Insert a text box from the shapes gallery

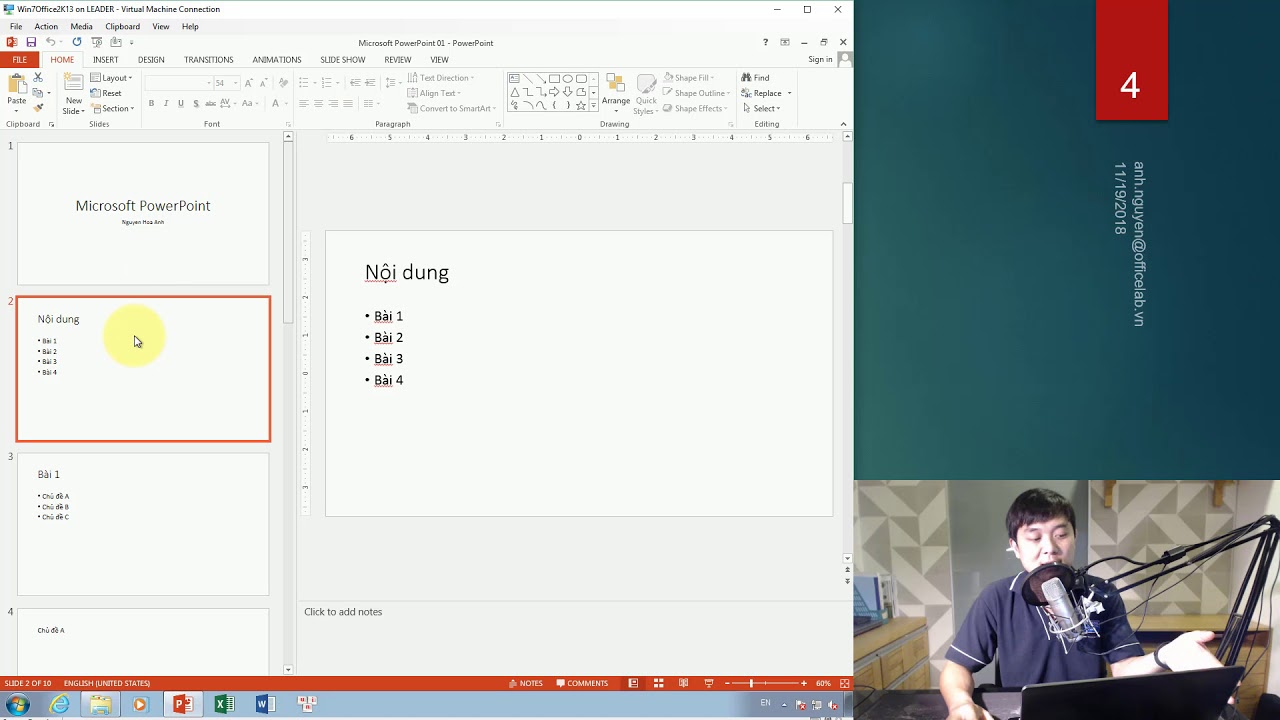[x=514, y=79]
